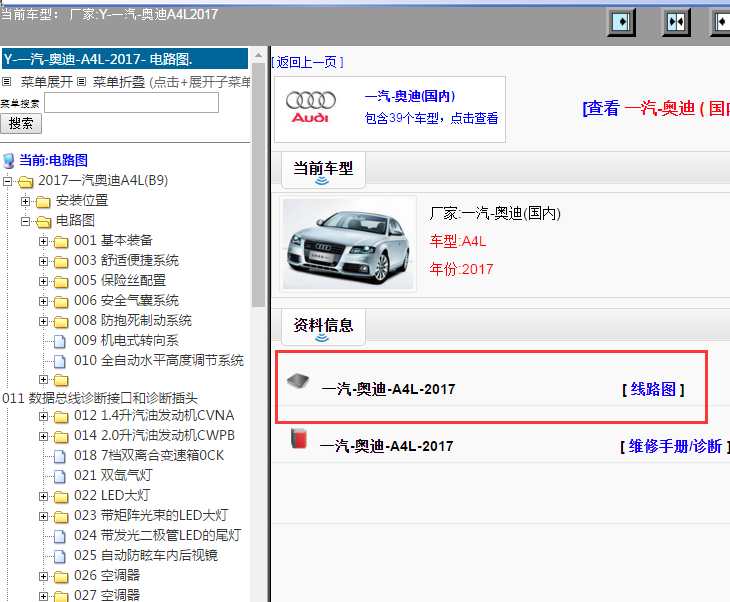Click the folder icon of 安装位置
The height and width of the screenshot is (602, 730).
pyautogui.click(x=43, y=202)
